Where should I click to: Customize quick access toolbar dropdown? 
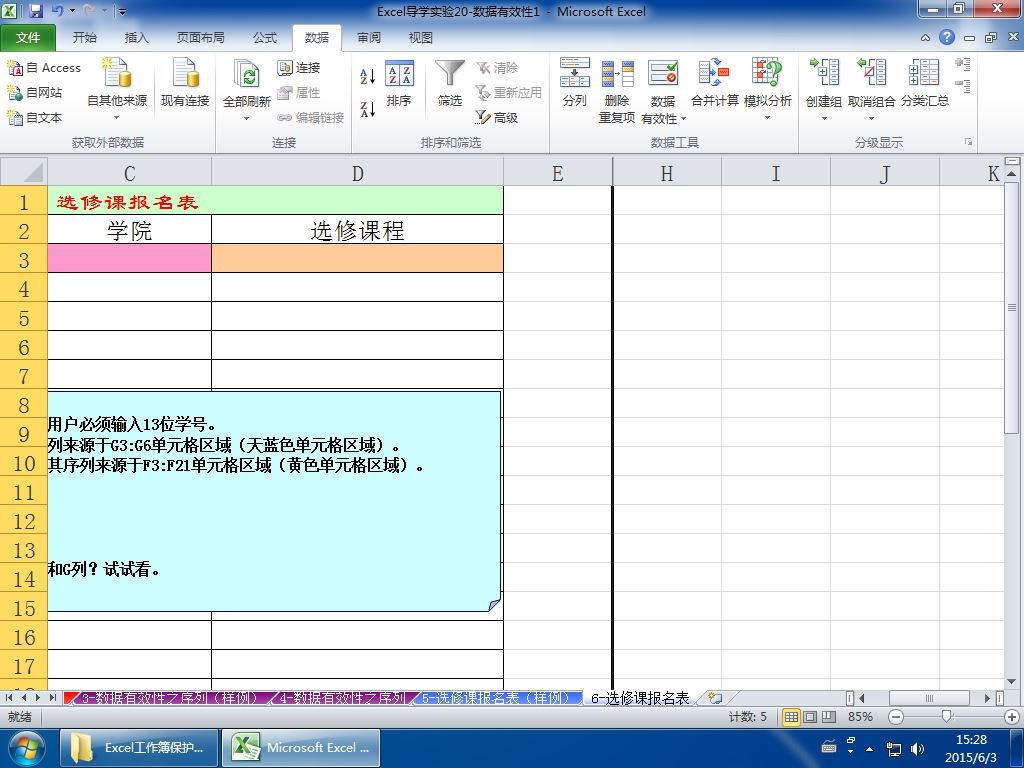point(122,11)
